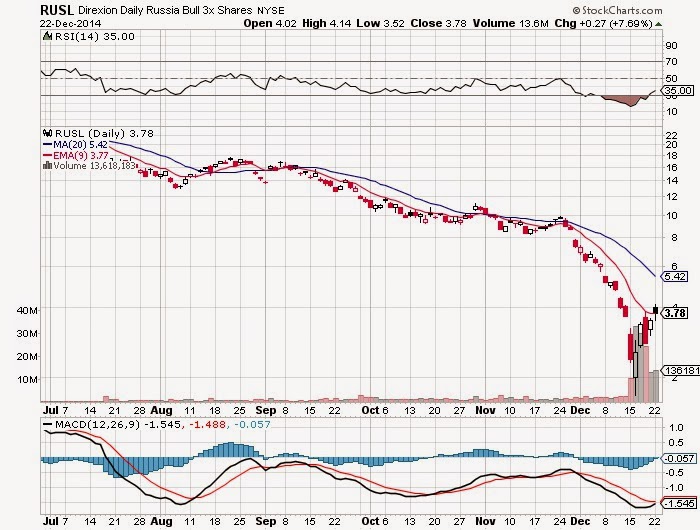Click the Volume 13.6M header value
The image size is (700, 530).
point(510,24)
